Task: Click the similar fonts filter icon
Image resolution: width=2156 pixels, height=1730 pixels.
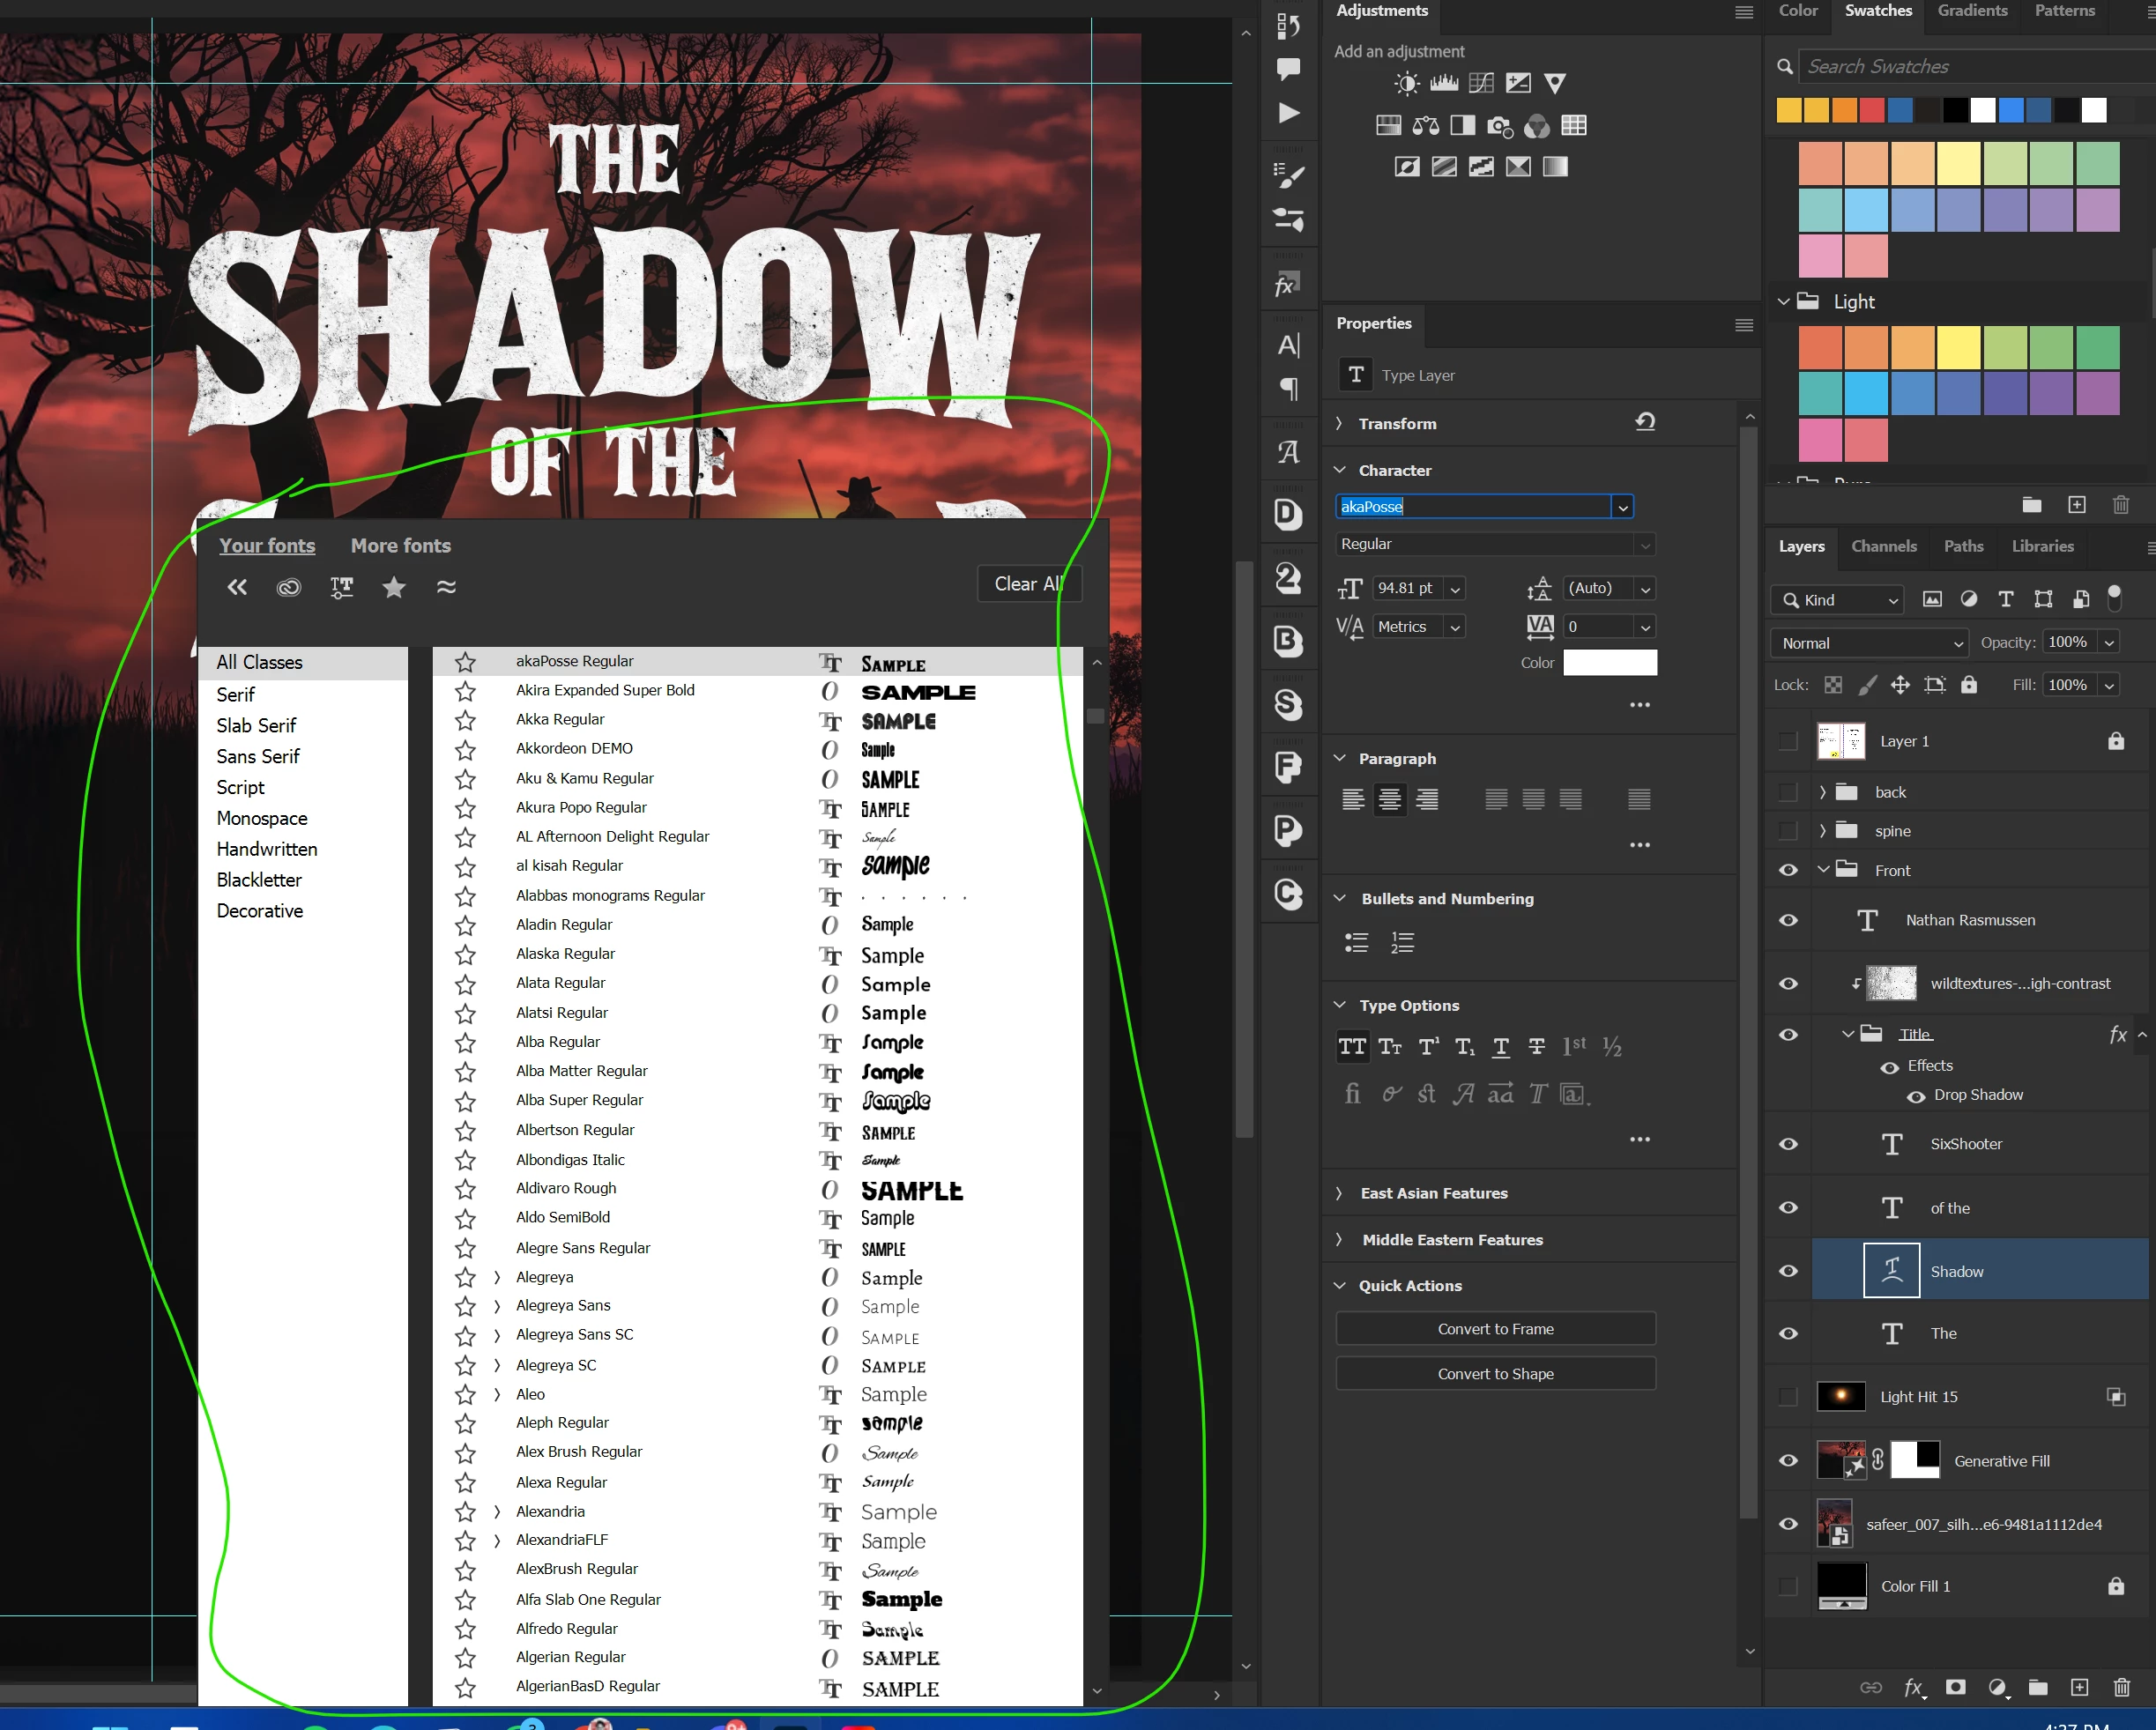Action: [x=446, y=587]
